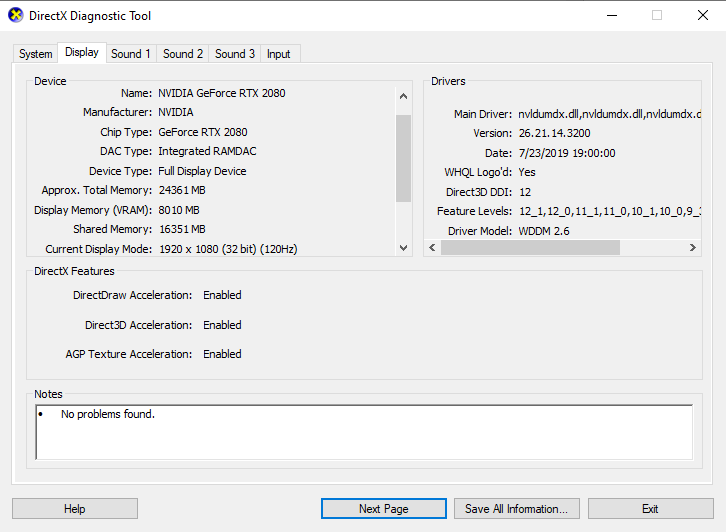Image resolution: width=726 pixels, height=532 pixels.
Task: Click the 'Current Display Mode:' label
Action: click(99, 249)
